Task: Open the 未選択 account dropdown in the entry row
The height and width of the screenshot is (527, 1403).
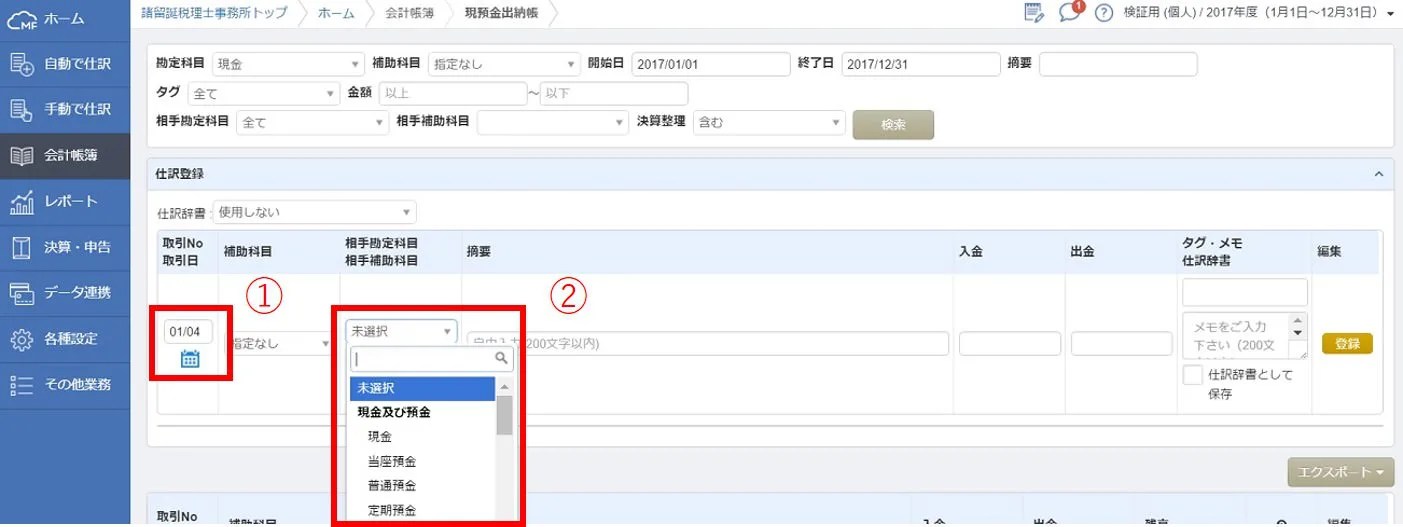Action: click(x=401, y=331)
